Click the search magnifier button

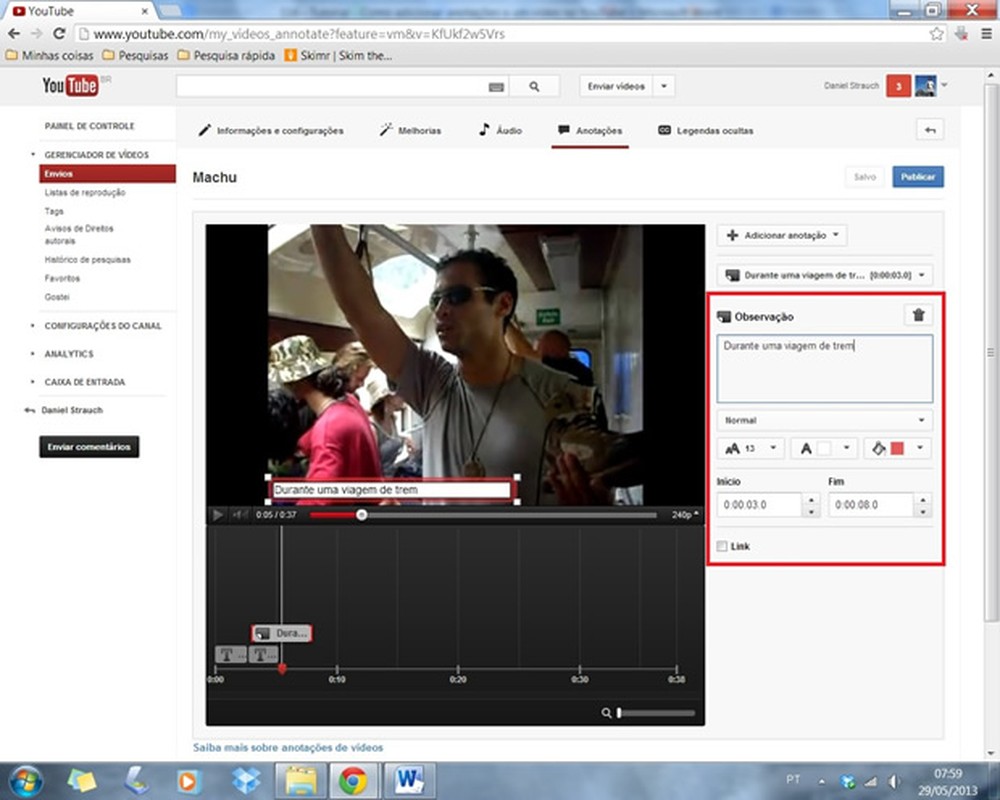(x=534, y=86)
